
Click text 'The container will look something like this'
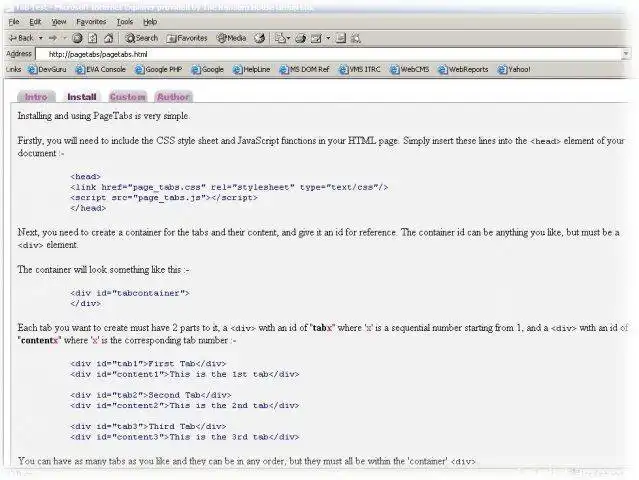99,270
